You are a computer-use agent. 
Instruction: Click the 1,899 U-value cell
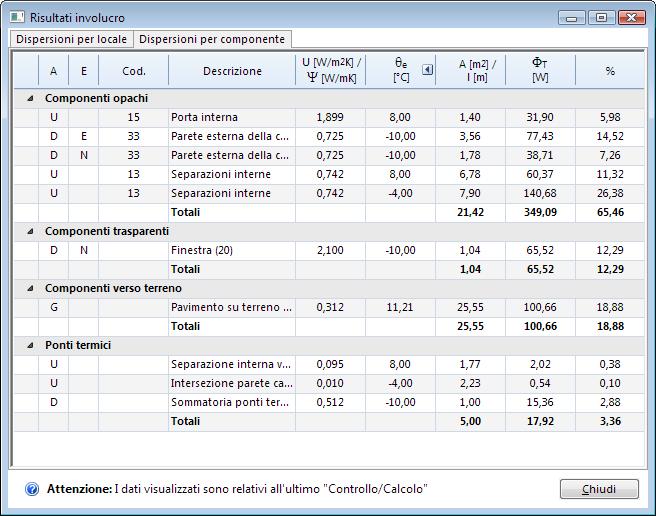[330, 117]
